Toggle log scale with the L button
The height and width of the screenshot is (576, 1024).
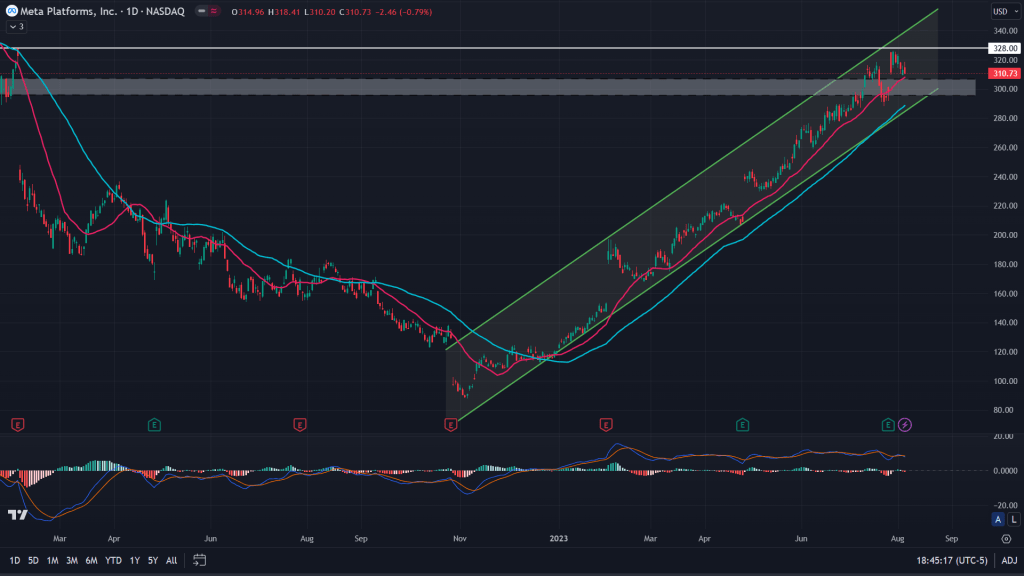1012,519
